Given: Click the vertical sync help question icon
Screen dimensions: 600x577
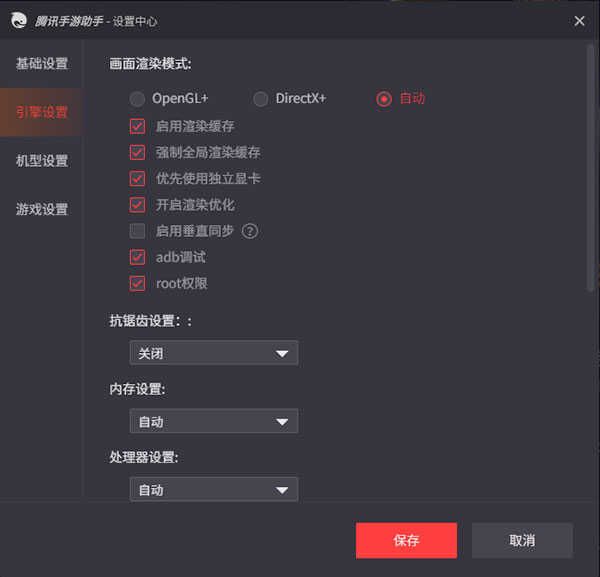Looking at the screenshot, I should (250, 231).
